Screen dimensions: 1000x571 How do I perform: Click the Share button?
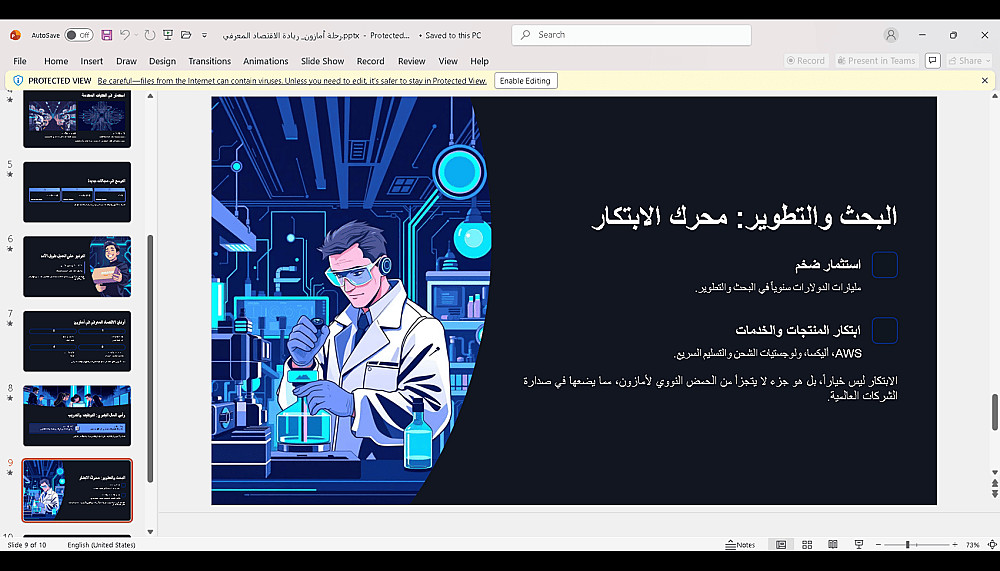[x=969, y=61]
